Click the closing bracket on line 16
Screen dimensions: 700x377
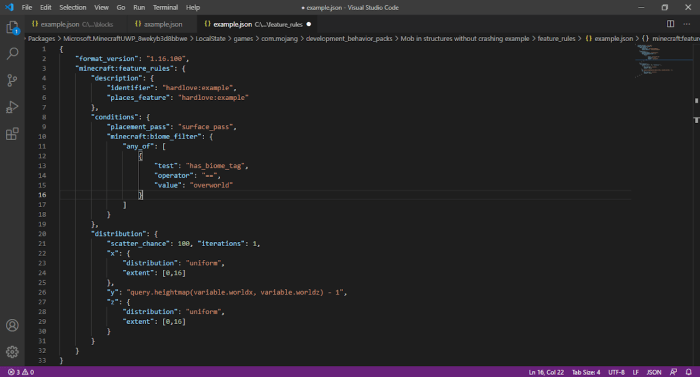[x=141, y=195]
